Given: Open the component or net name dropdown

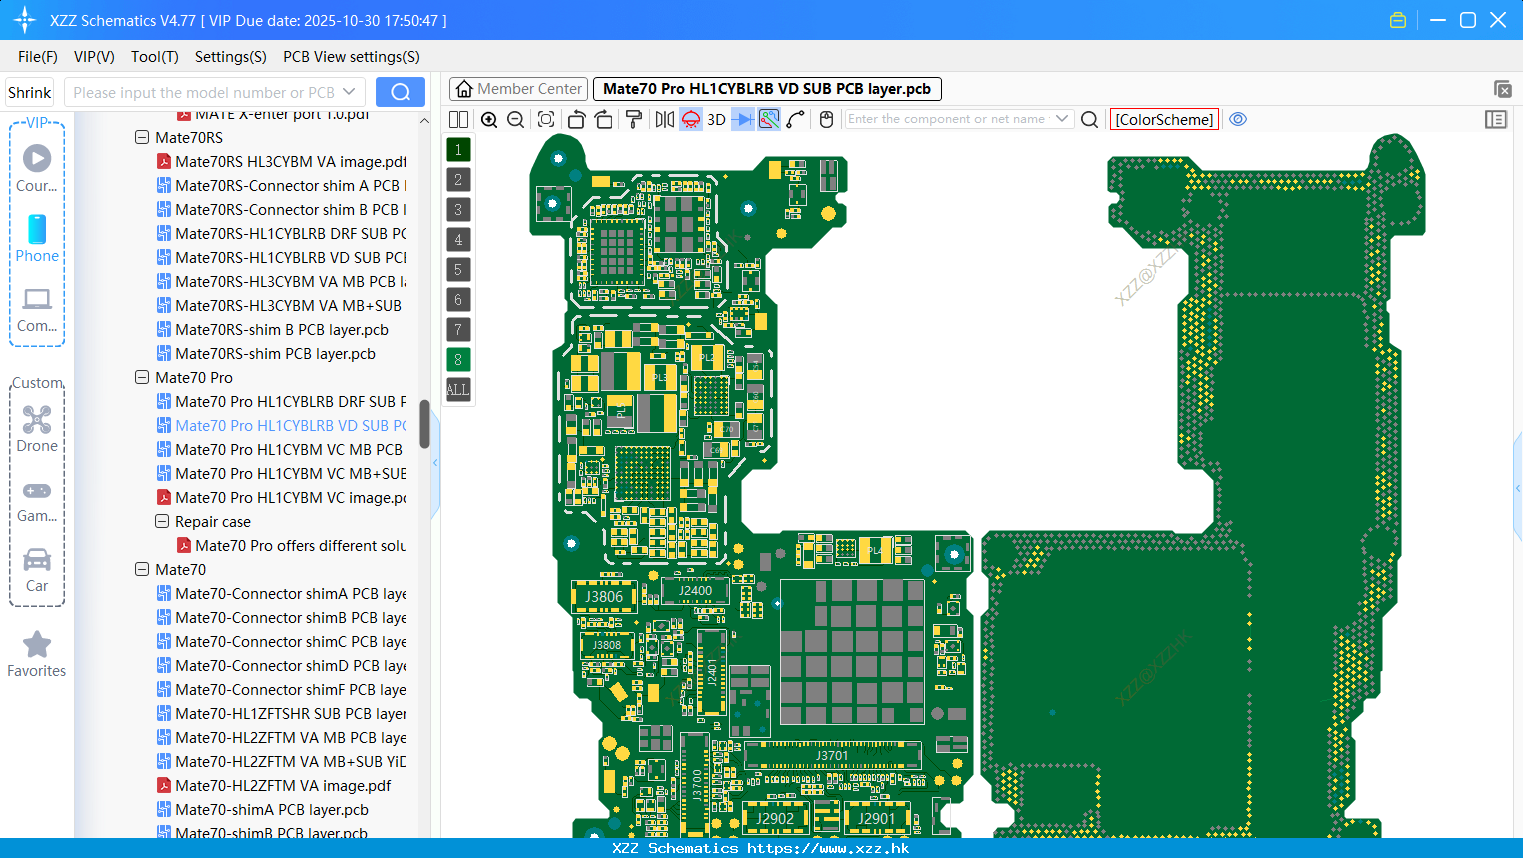Looking at the screenshot, I should point(1062,119).
